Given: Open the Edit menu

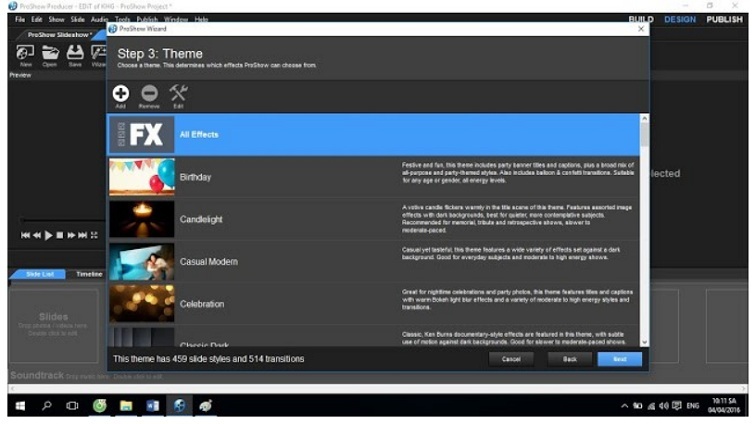Looking at the screenshot, I should pyautogui.click(x=37, y=20).
